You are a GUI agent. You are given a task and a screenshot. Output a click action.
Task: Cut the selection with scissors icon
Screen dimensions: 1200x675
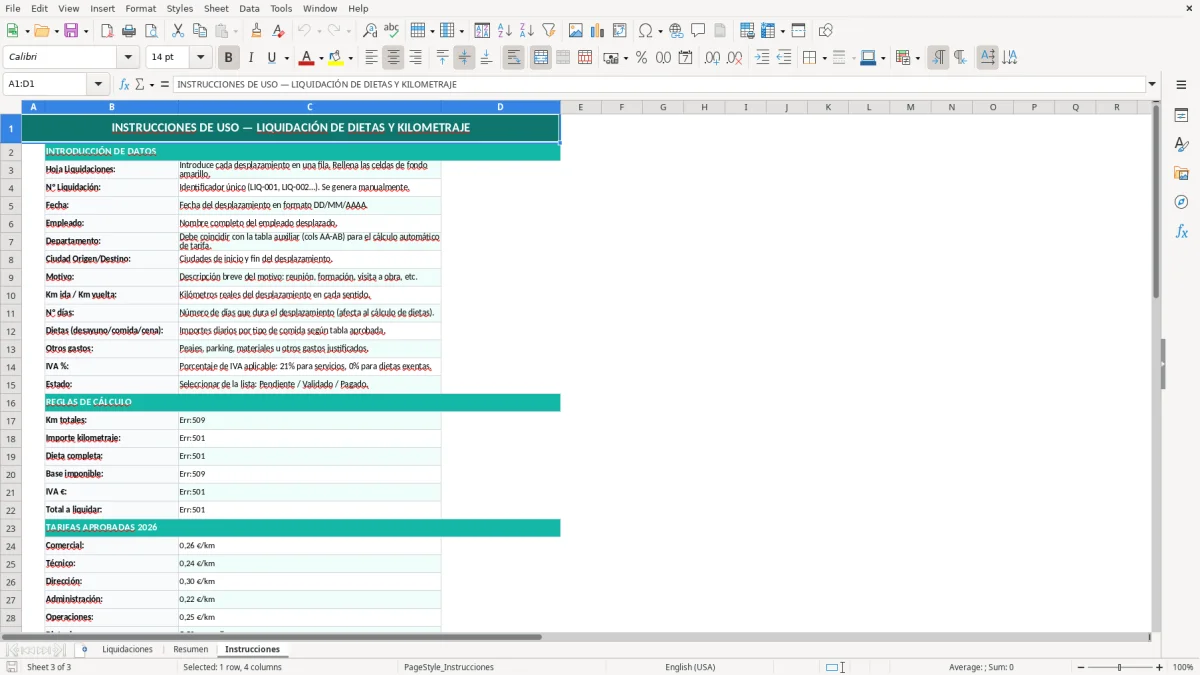[x=177, y=31]
